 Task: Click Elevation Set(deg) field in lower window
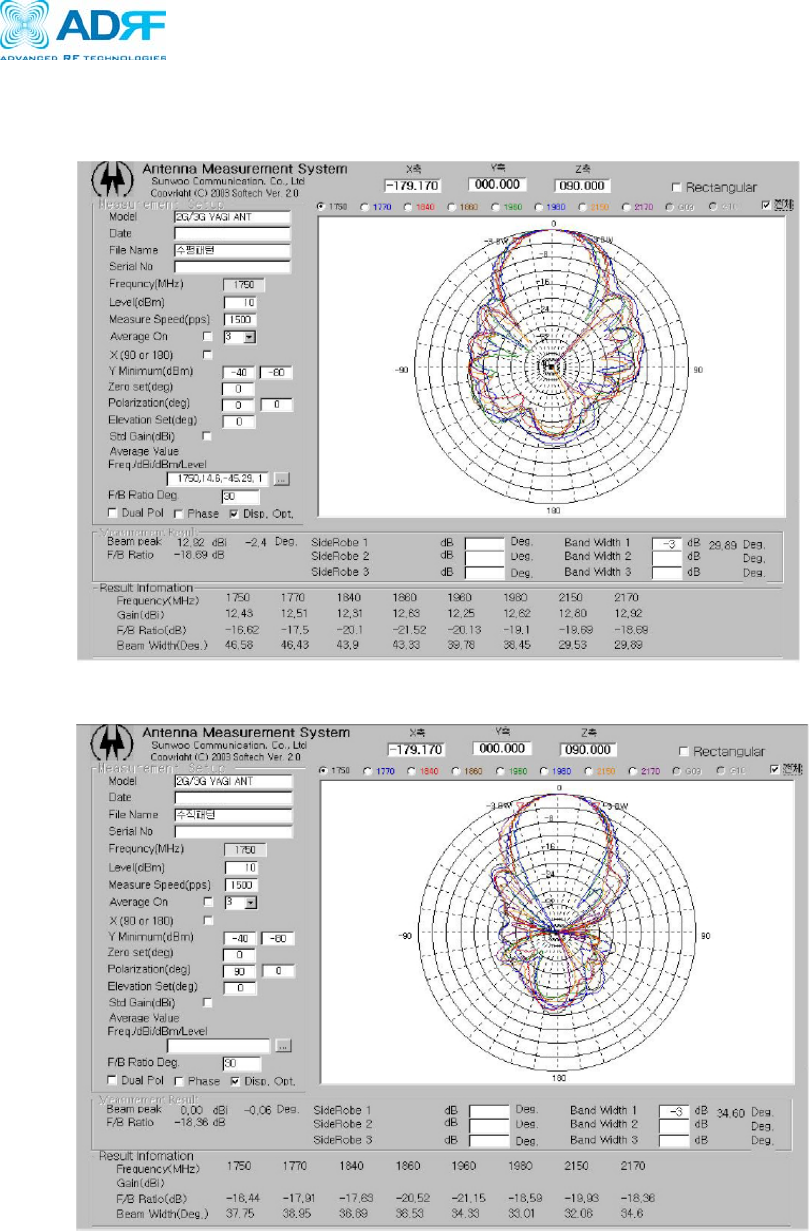point(241,987)
